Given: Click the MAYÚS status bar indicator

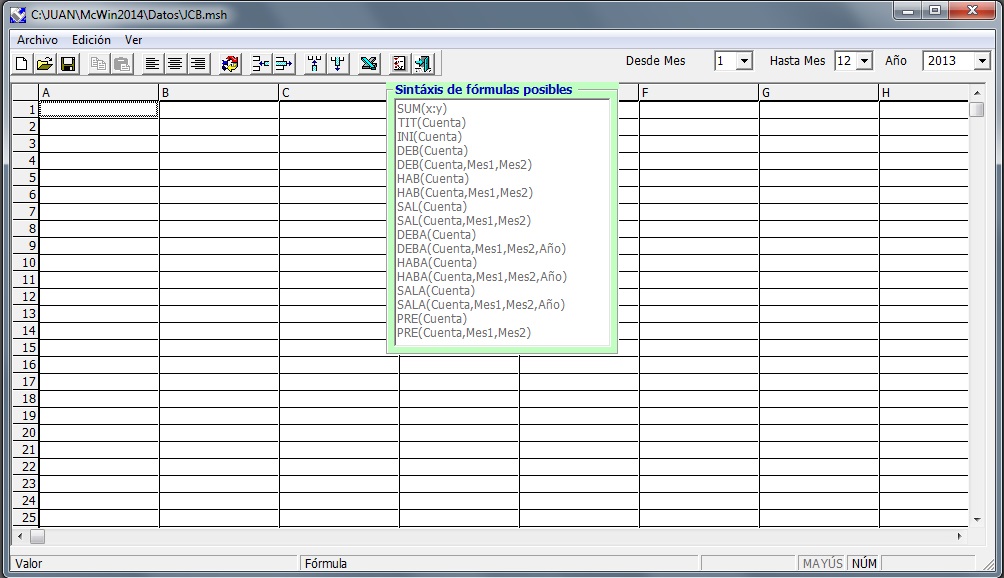Looking at the screenshot, I should coord(822,563).
